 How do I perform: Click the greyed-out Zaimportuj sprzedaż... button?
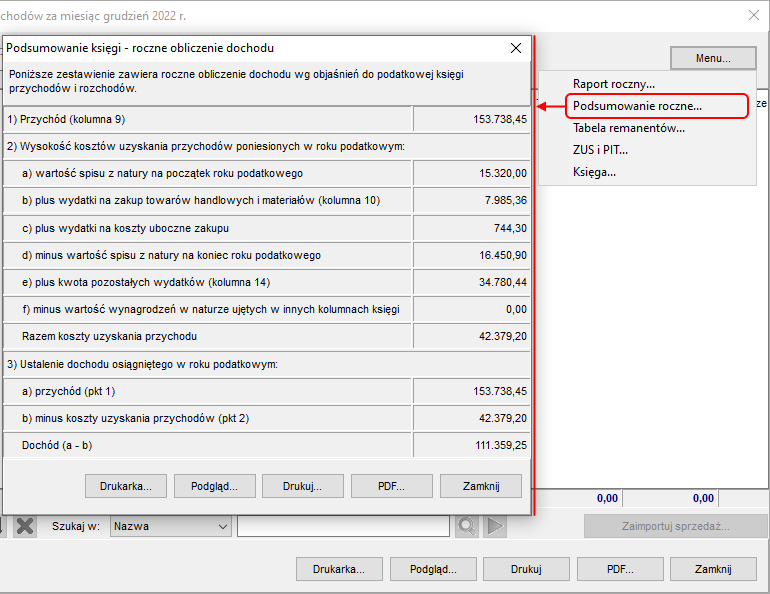coord(676,526)
